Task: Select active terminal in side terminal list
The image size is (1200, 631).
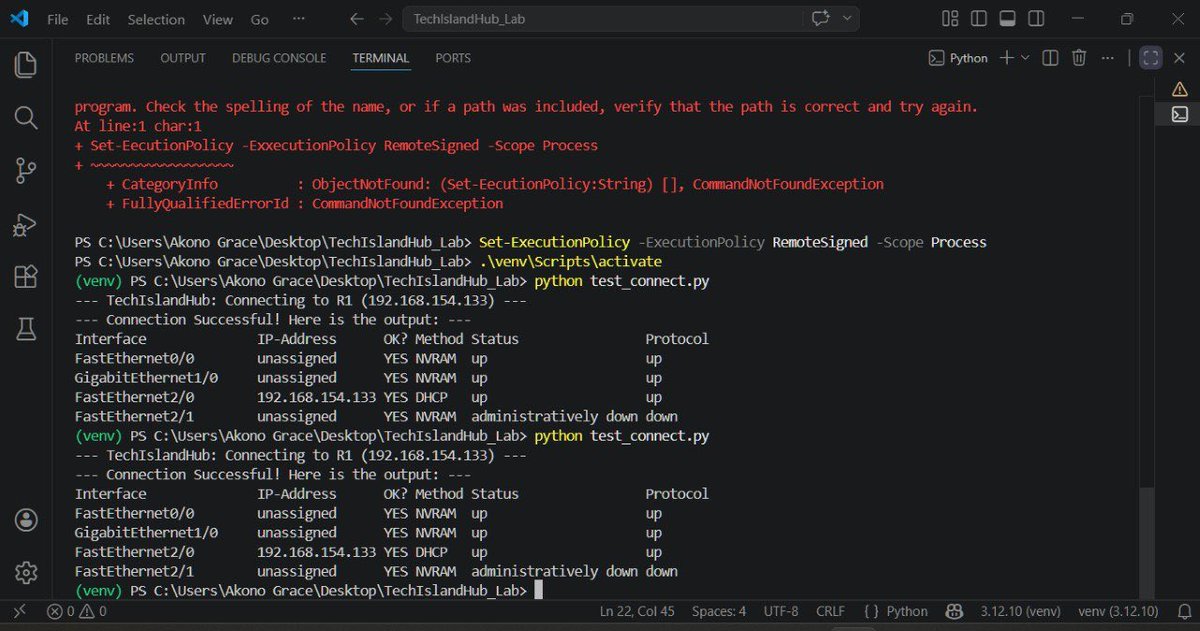Action: (1179, 114)
